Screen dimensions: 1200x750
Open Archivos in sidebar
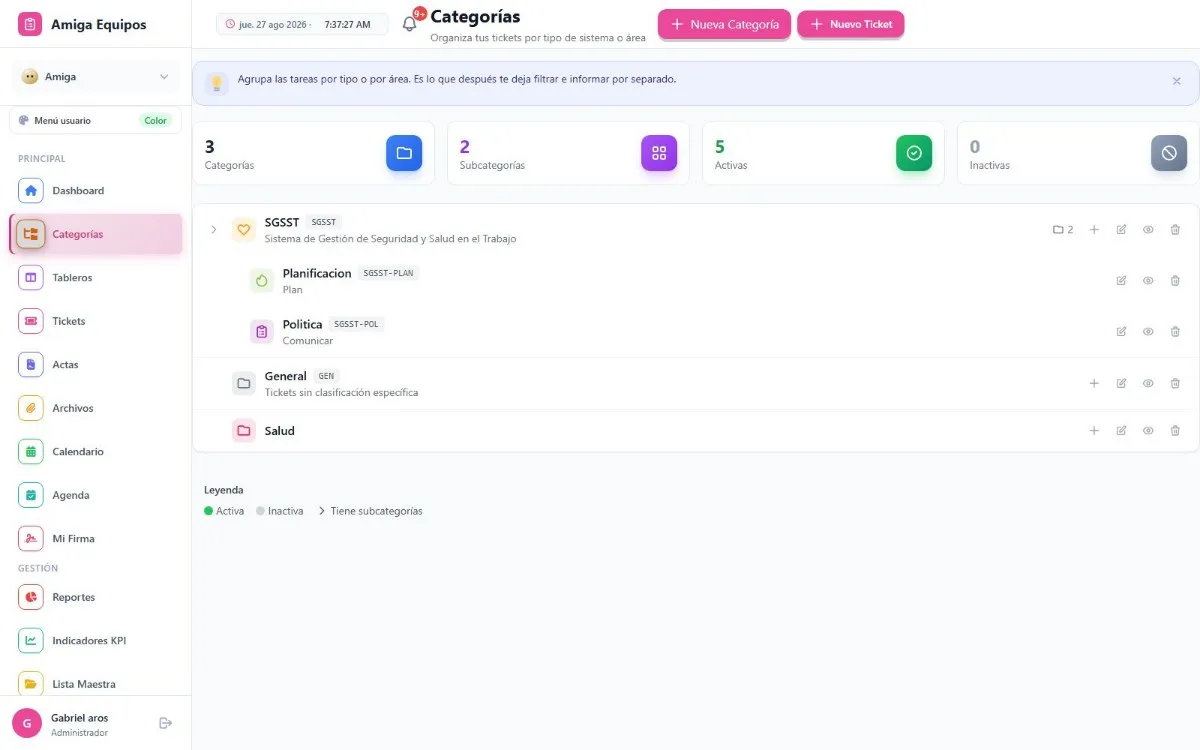[x=96, y=408]
